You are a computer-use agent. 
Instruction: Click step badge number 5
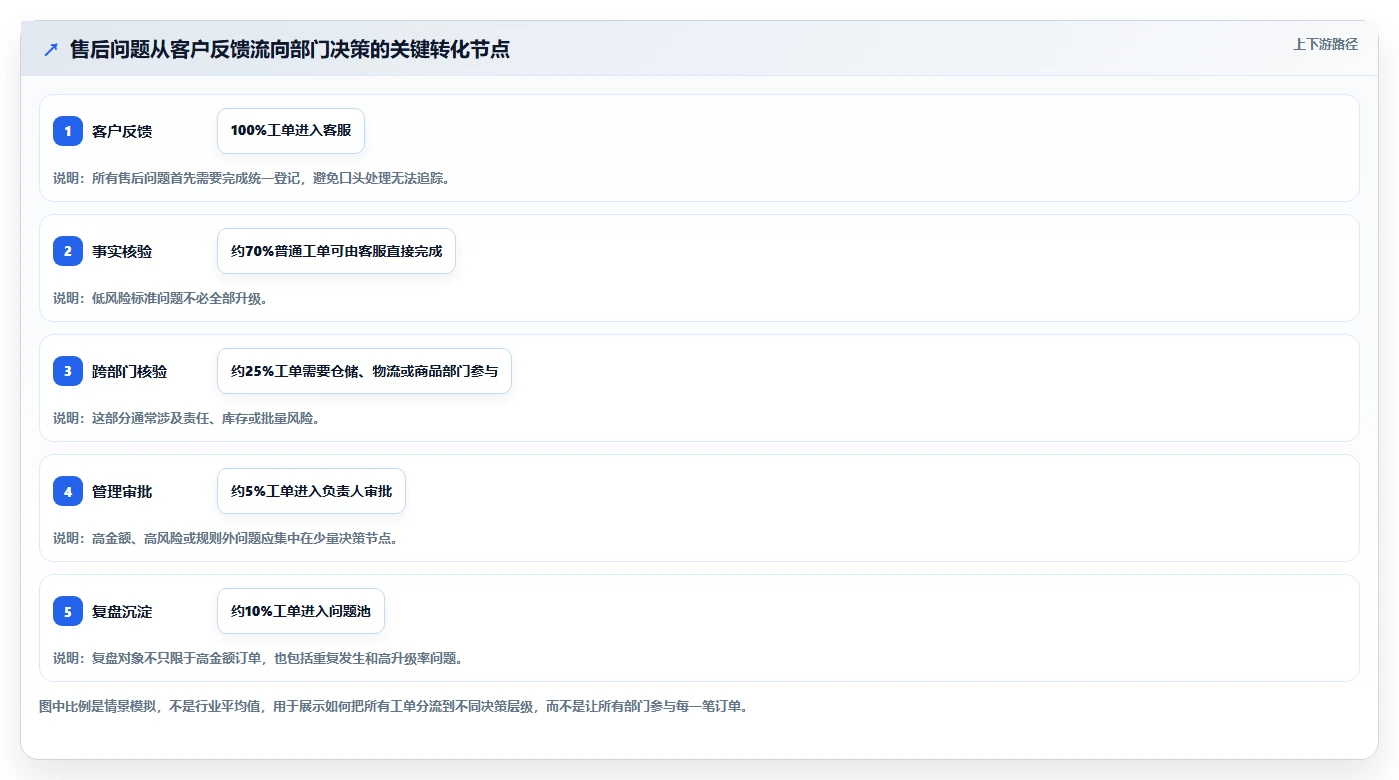pyautogui.click(x=68, y=611)
